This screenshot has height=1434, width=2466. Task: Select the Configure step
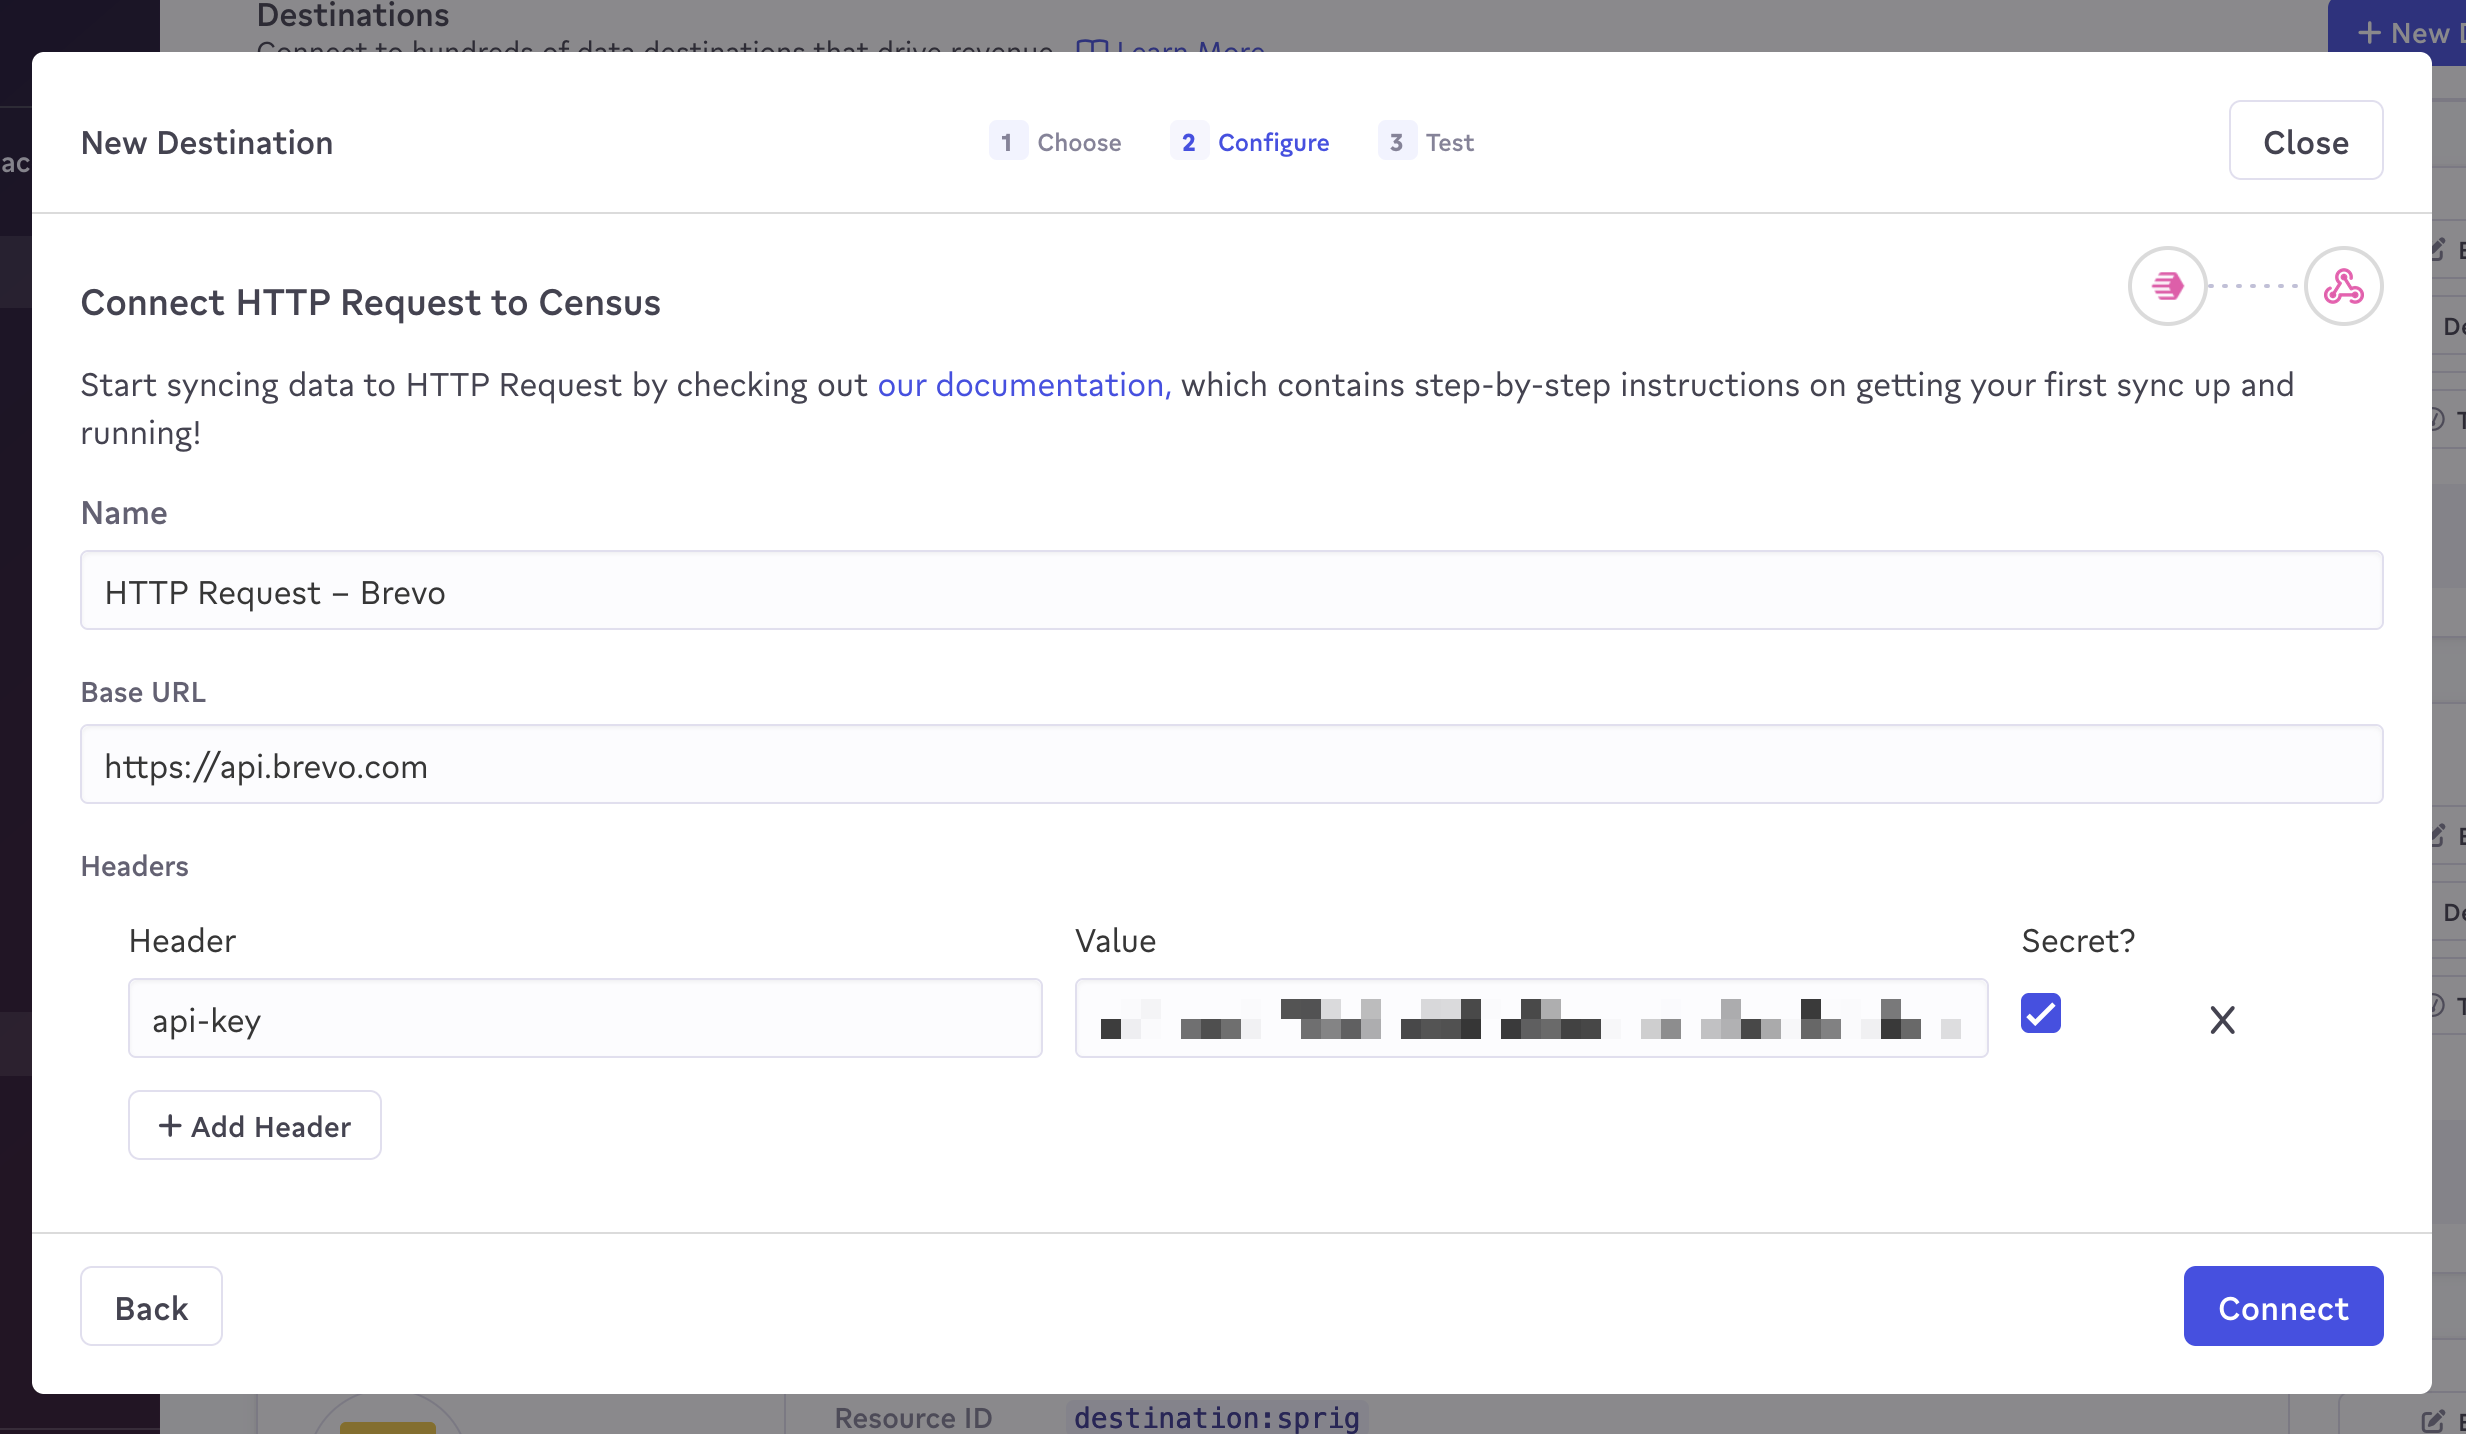pos(1272,142)
